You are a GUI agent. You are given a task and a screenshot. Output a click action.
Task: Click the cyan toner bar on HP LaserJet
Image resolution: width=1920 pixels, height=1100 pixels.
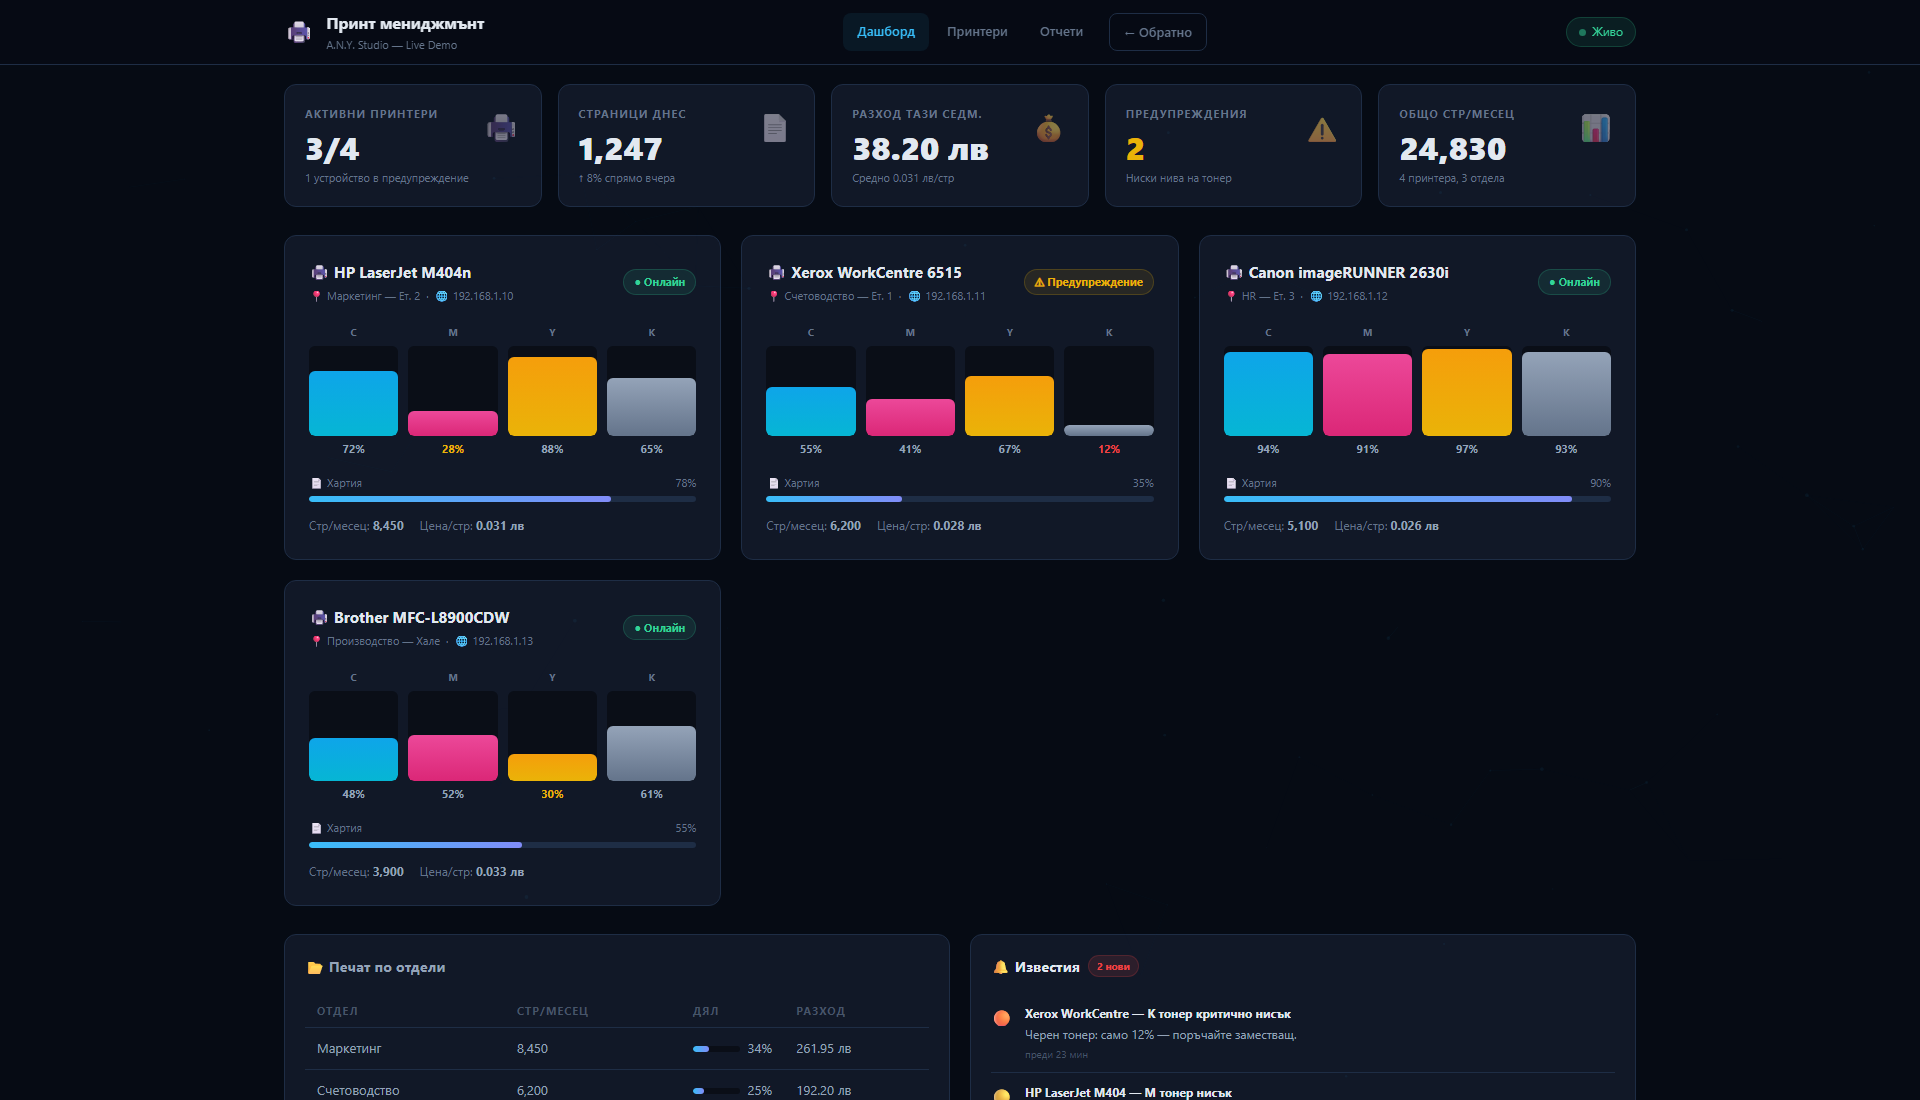(353, 403)
